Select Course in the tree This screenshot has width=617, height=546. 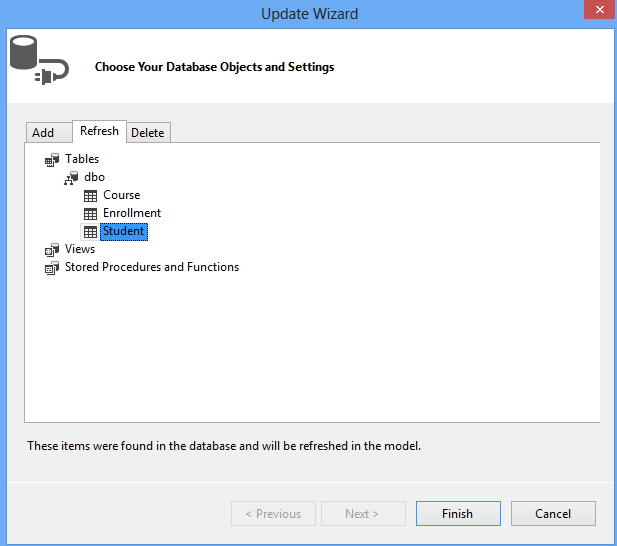point(121,195)
